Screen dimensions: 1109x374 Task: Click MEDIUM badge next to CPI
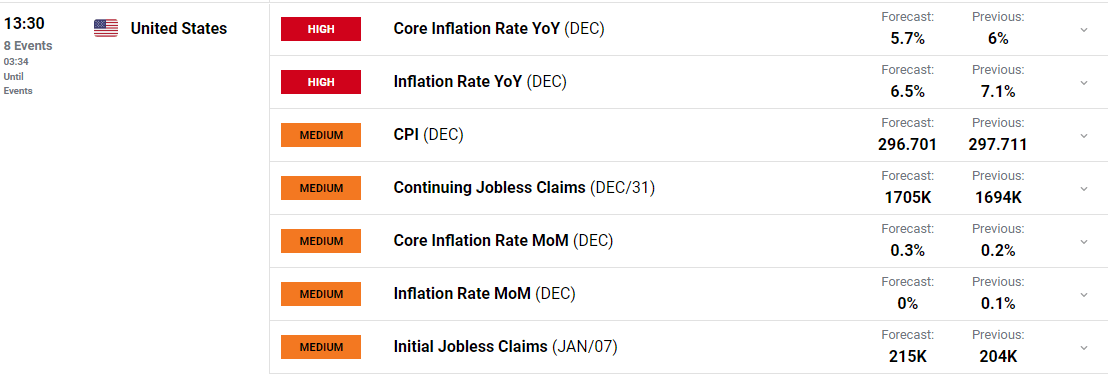tap(321, 135)
